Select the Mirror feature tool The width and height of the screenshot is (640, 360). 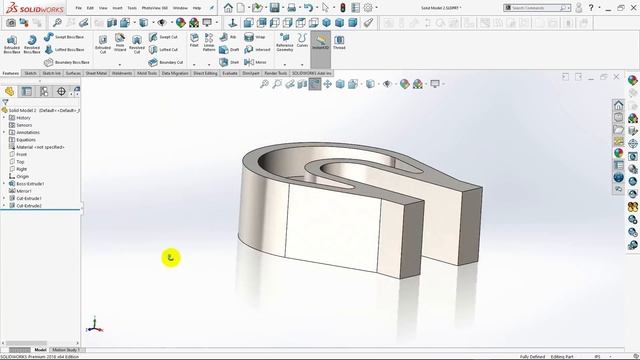coord(256,62)
